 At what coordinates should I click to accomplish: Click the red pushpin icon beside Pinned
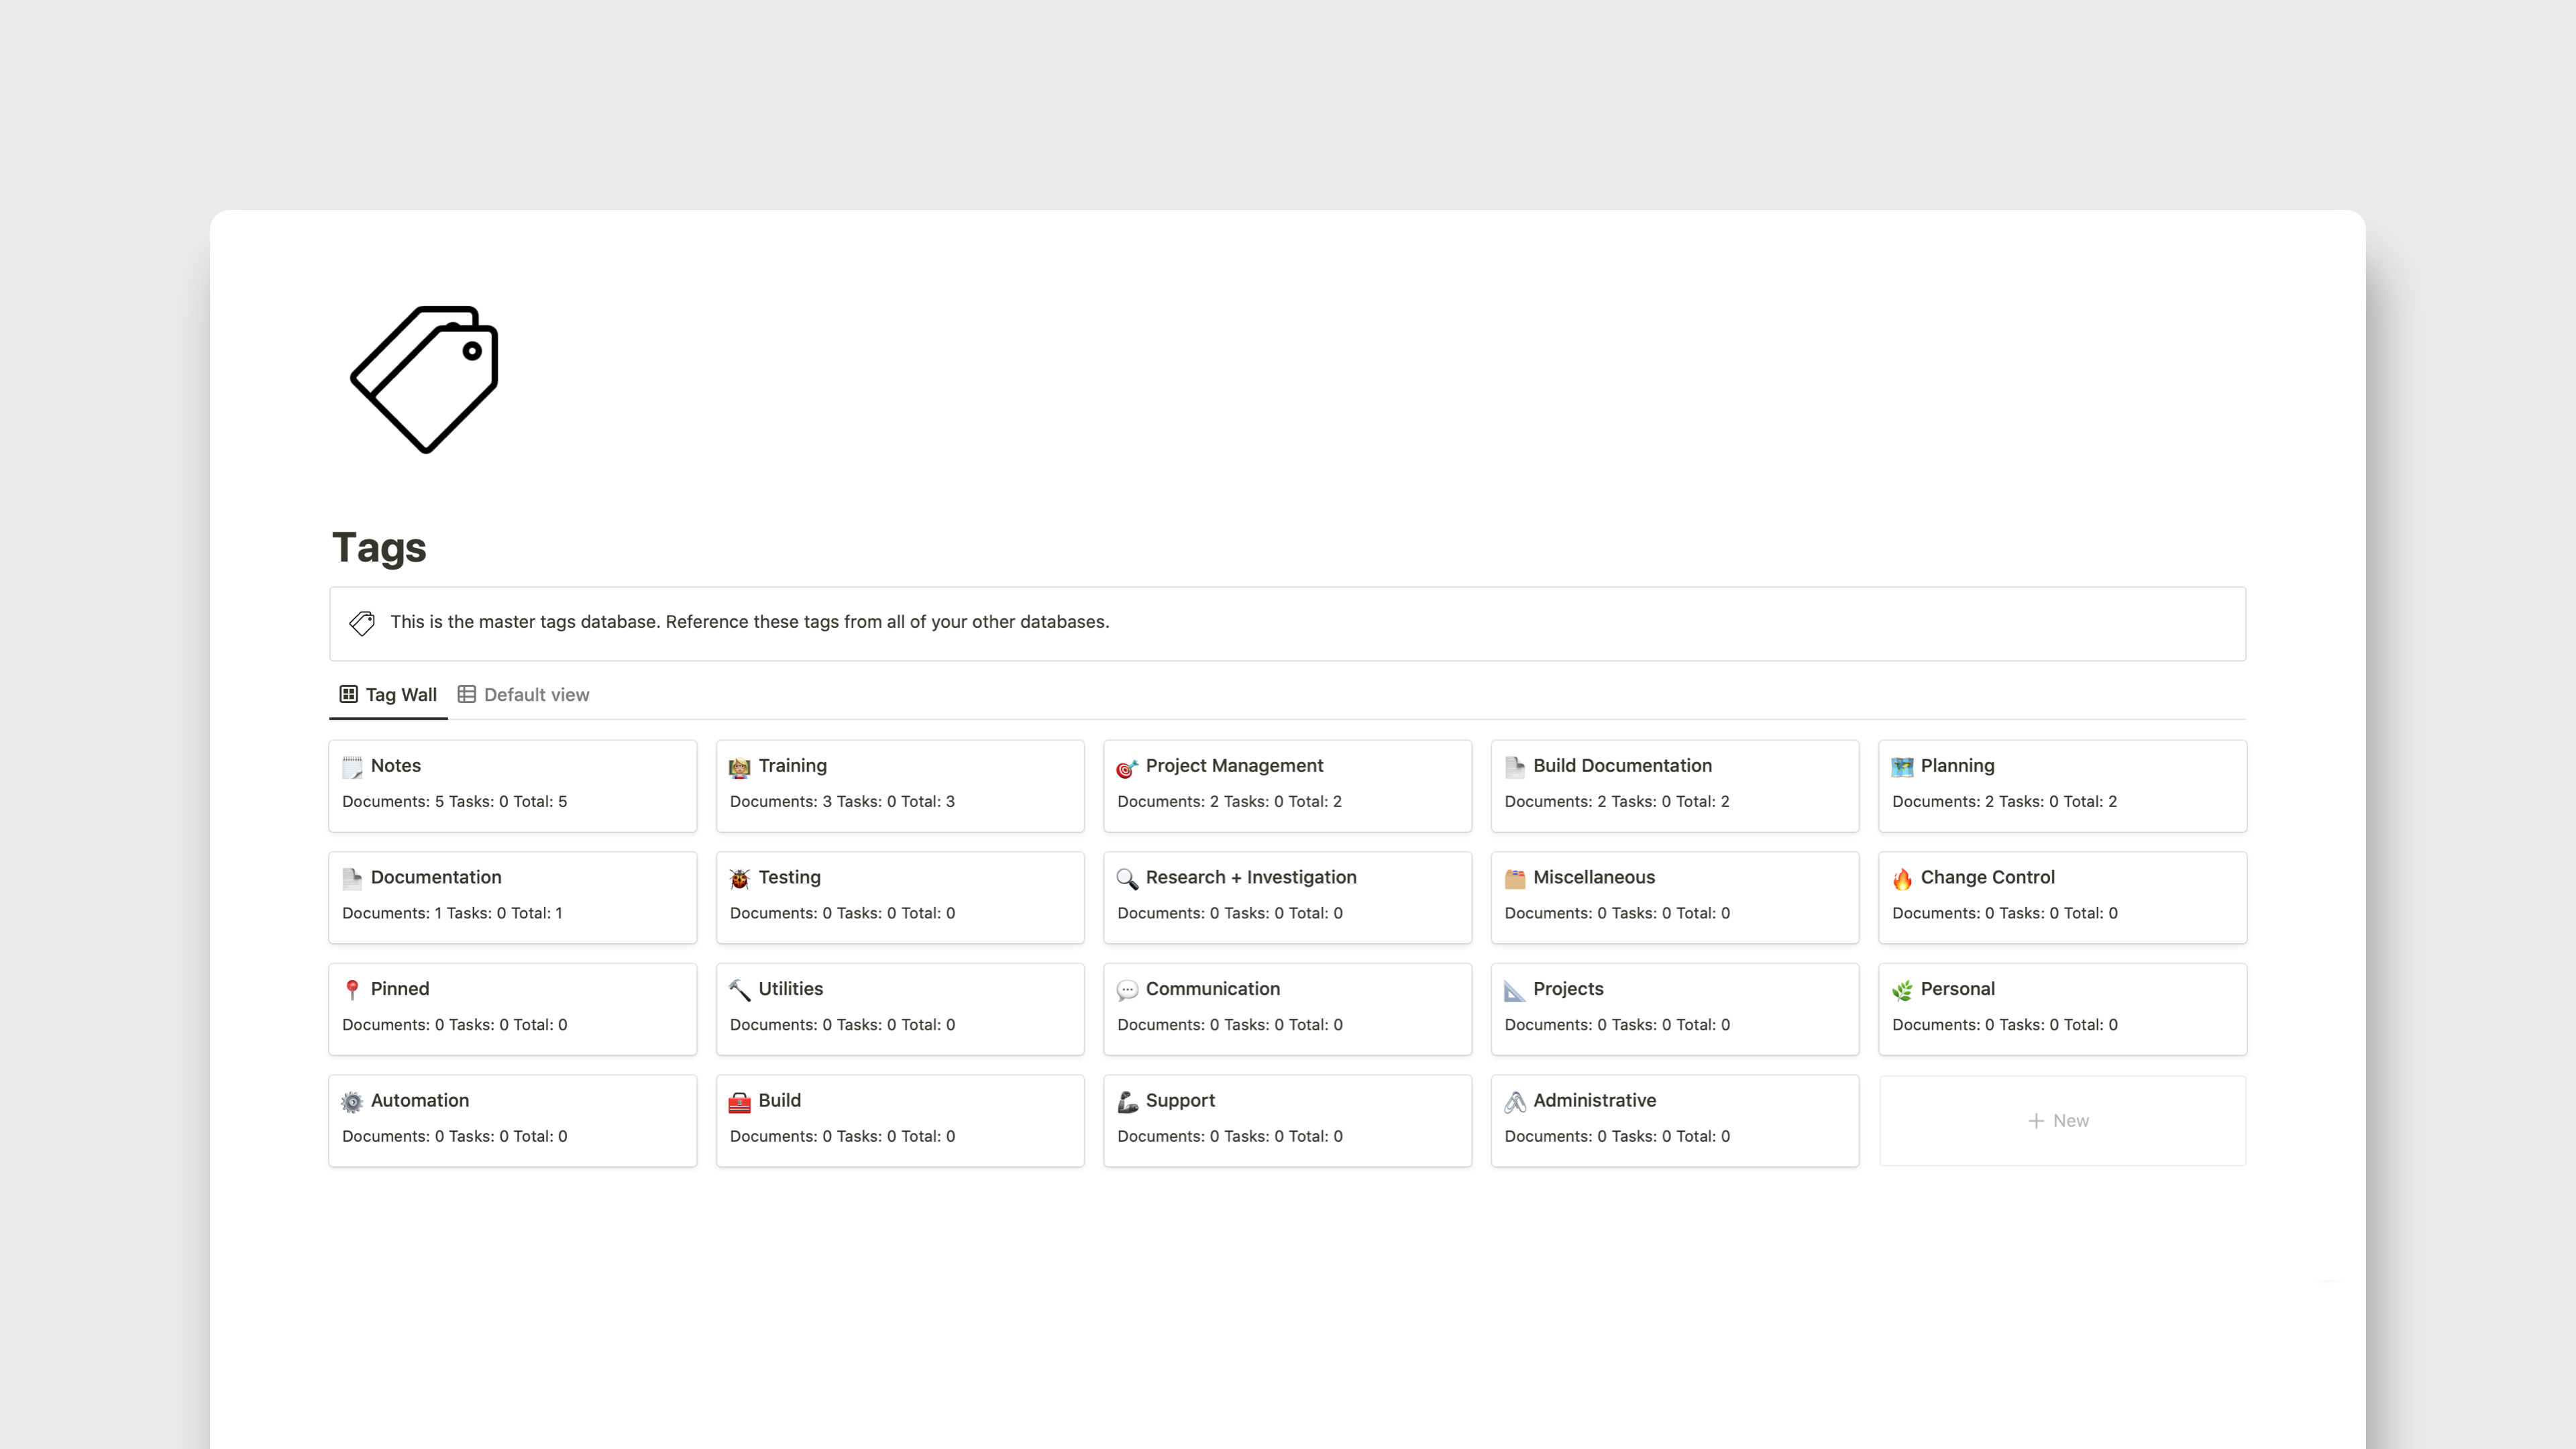pos(352,989)
